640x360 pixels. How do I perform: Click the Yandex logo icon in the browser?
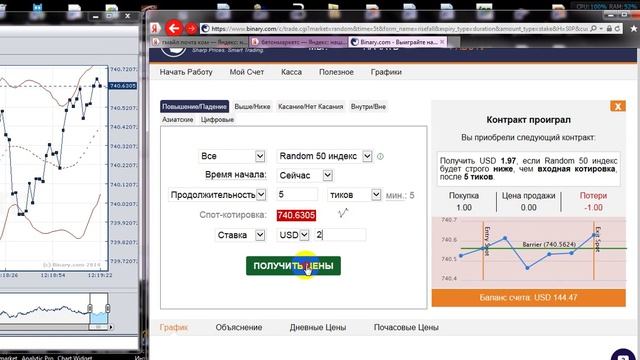(x=155, y=29)
